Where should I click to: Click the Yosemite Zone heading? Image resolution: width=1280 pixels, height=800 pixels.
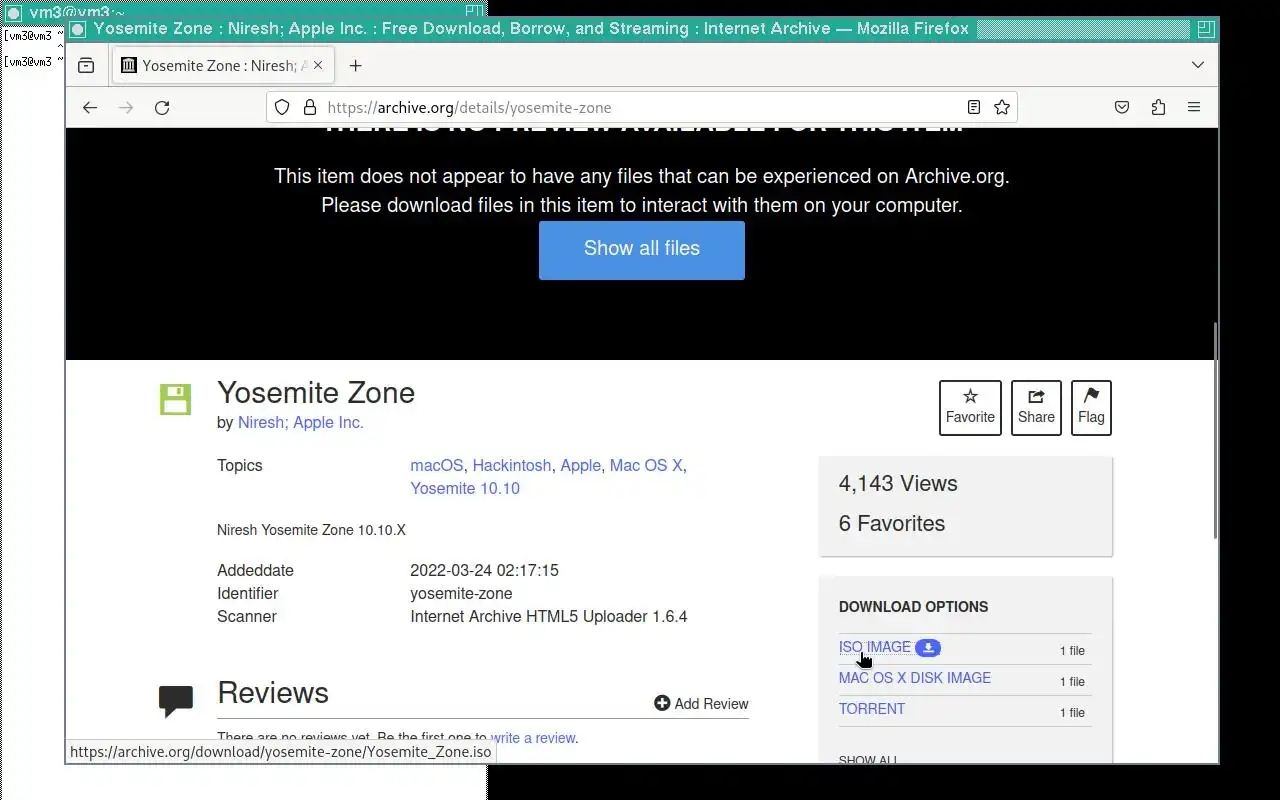coord(316,392)
